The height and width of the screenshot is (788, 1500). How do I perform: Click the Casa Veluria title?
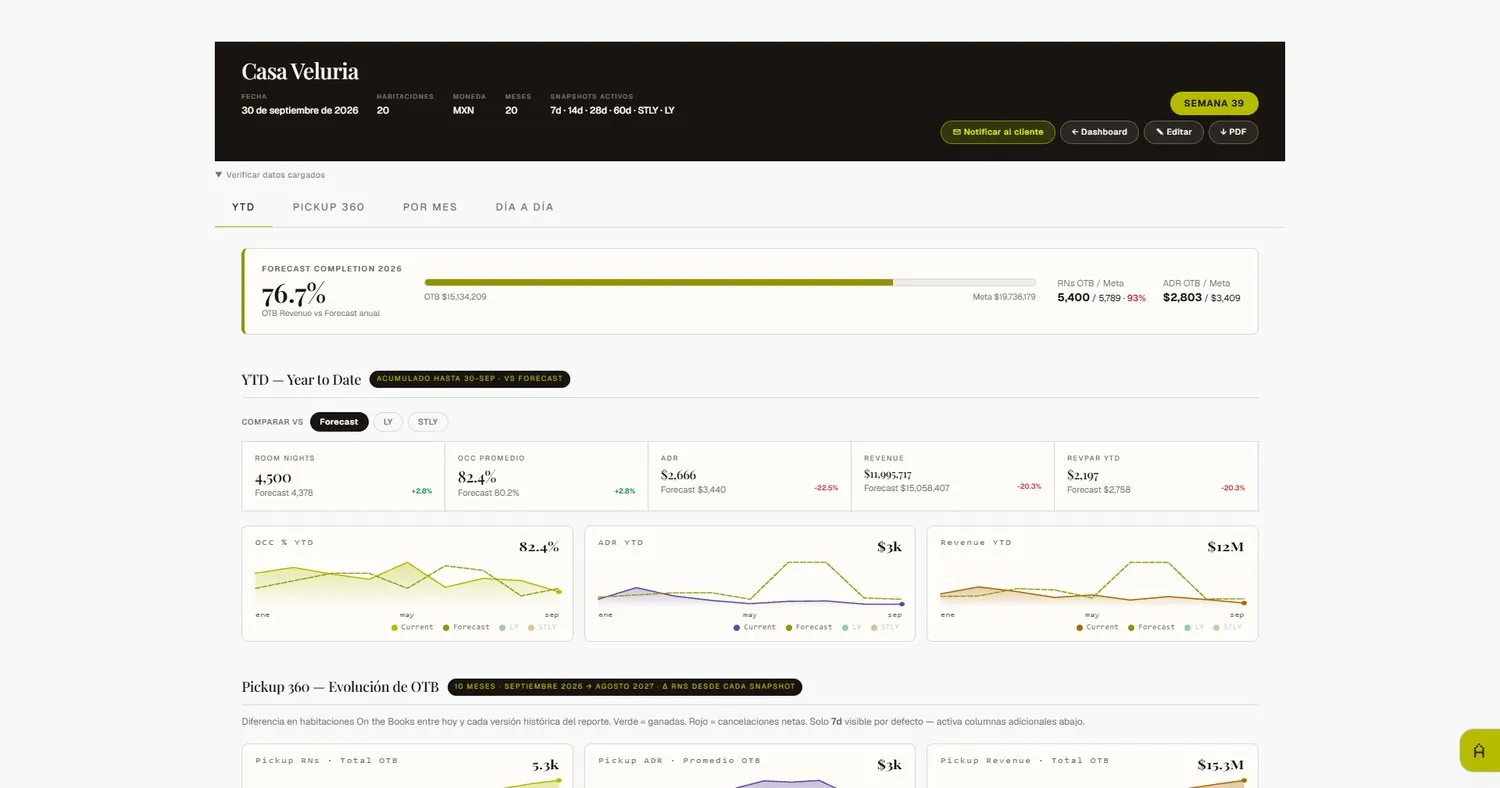click(x=300, y=71)
